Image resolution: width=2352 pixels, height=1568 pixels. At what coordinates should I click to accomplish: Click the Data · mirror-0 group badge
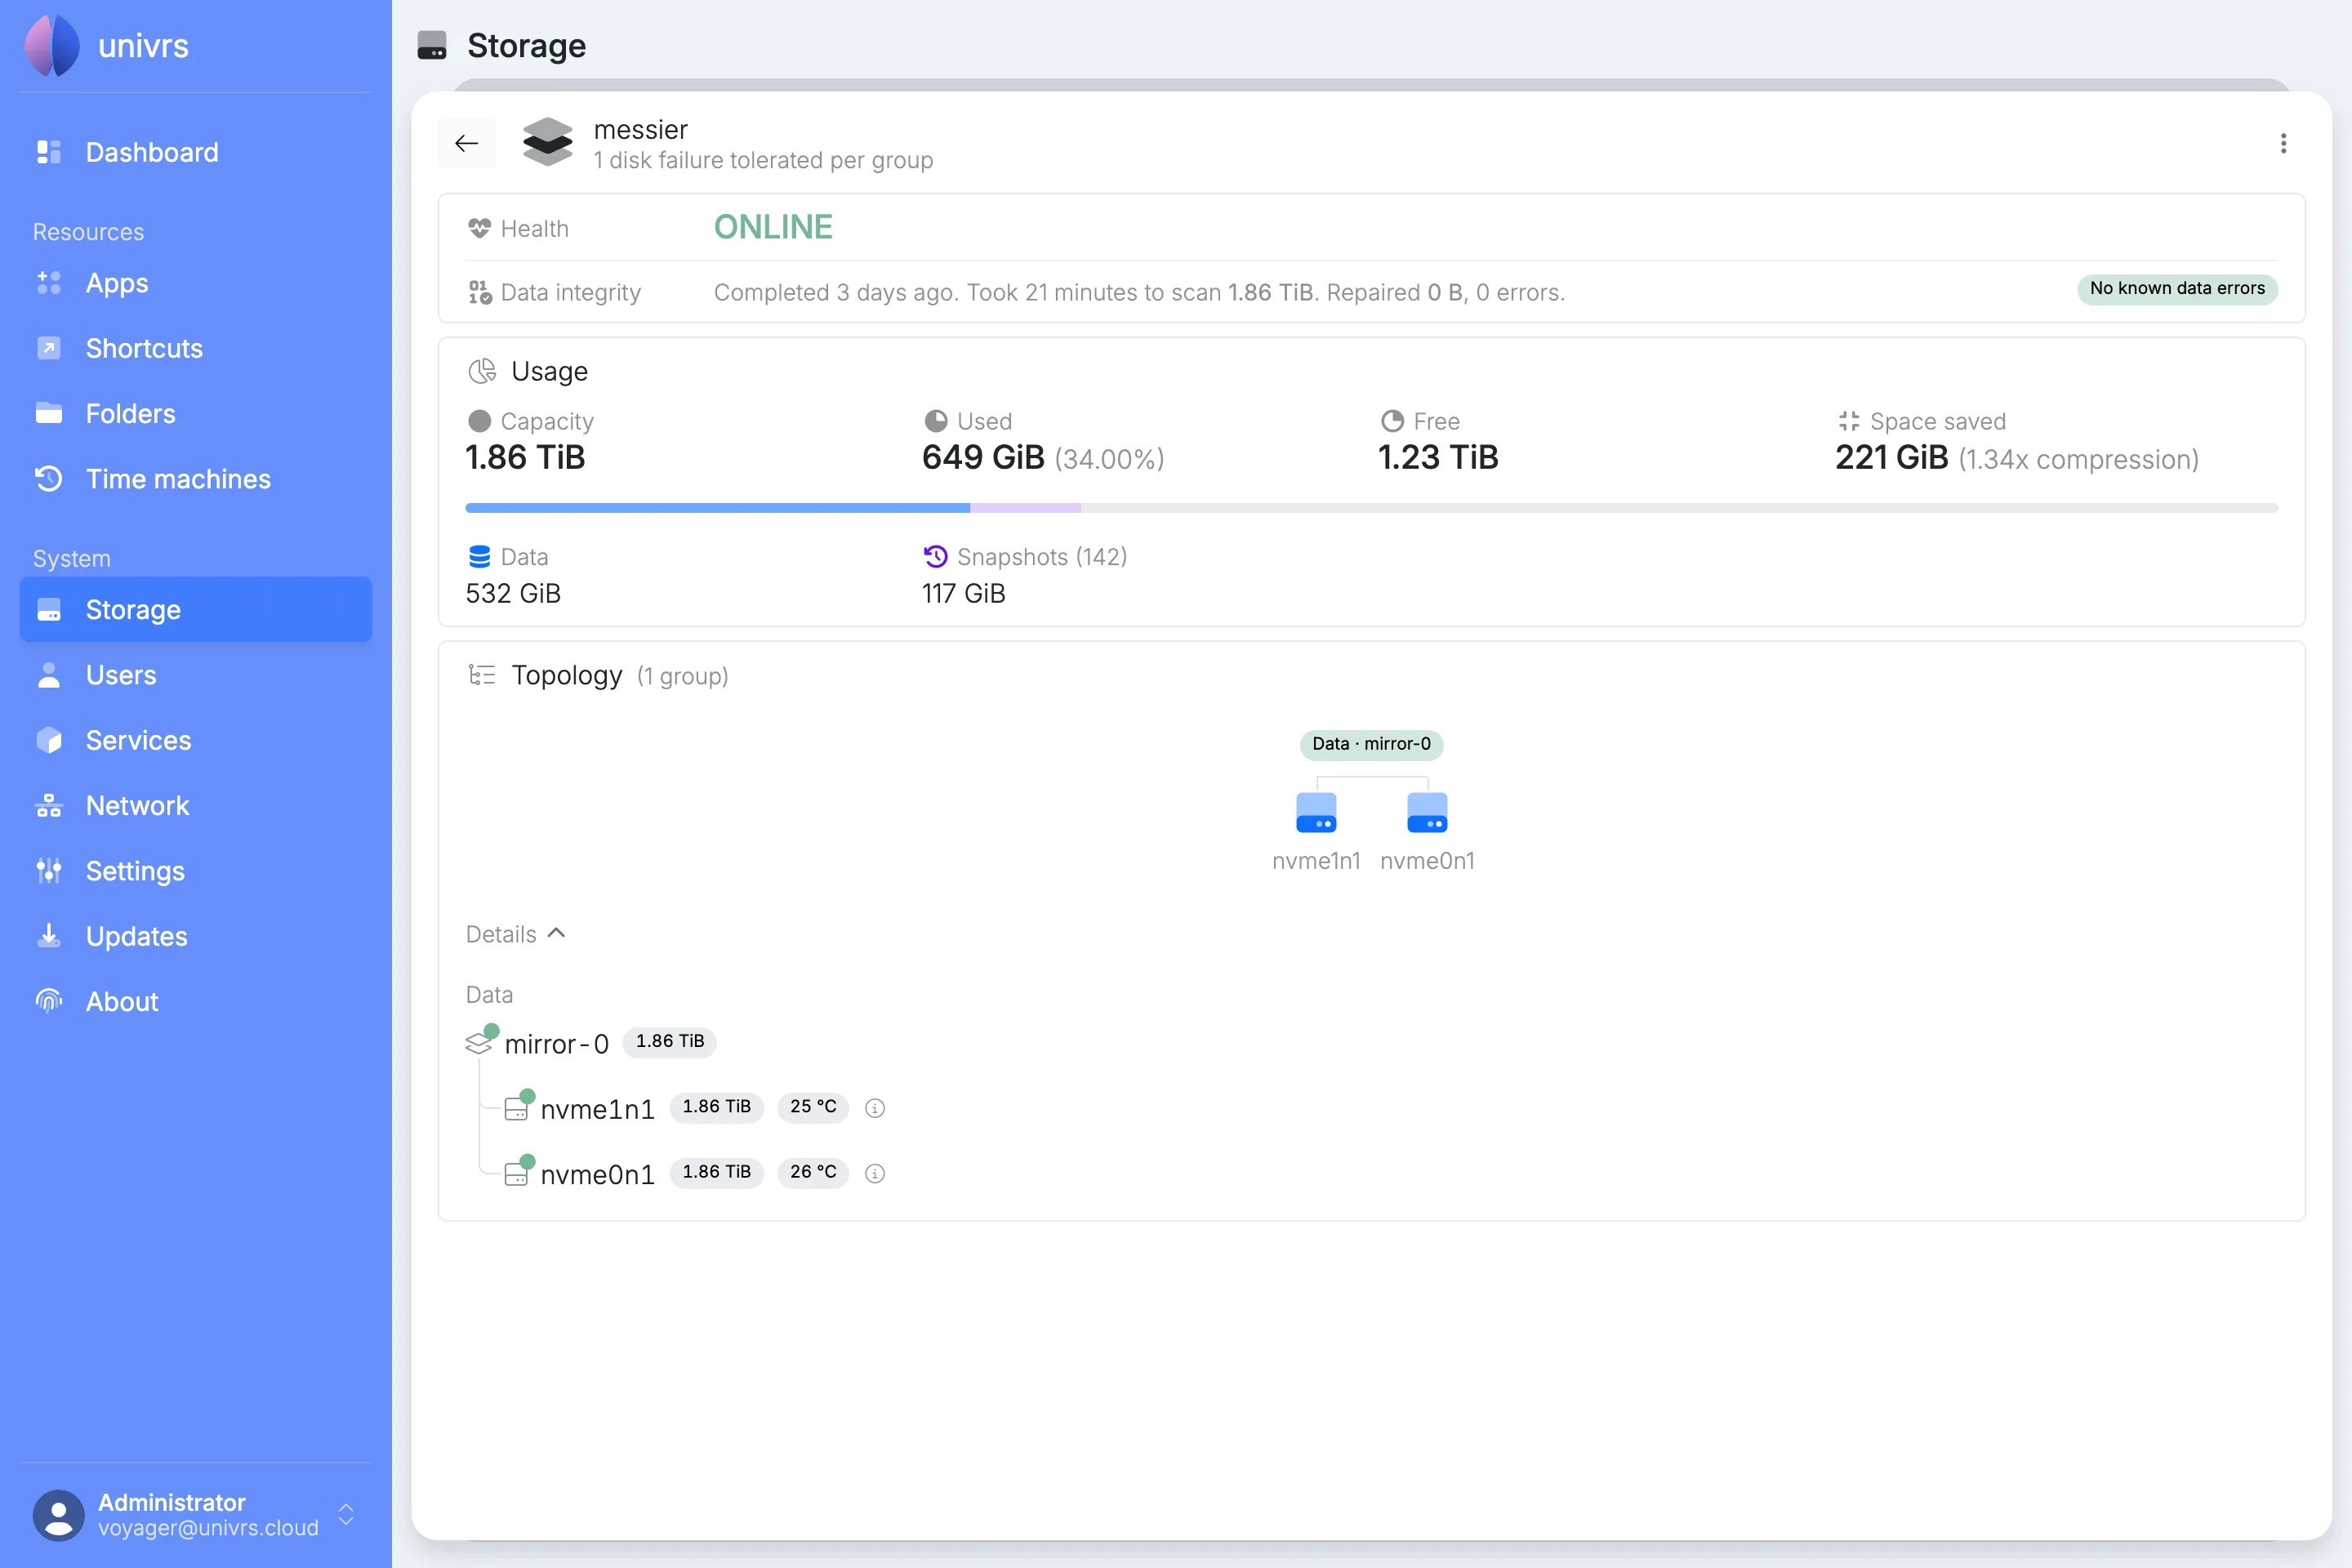pyautogui.click(x=1371, y=744)
